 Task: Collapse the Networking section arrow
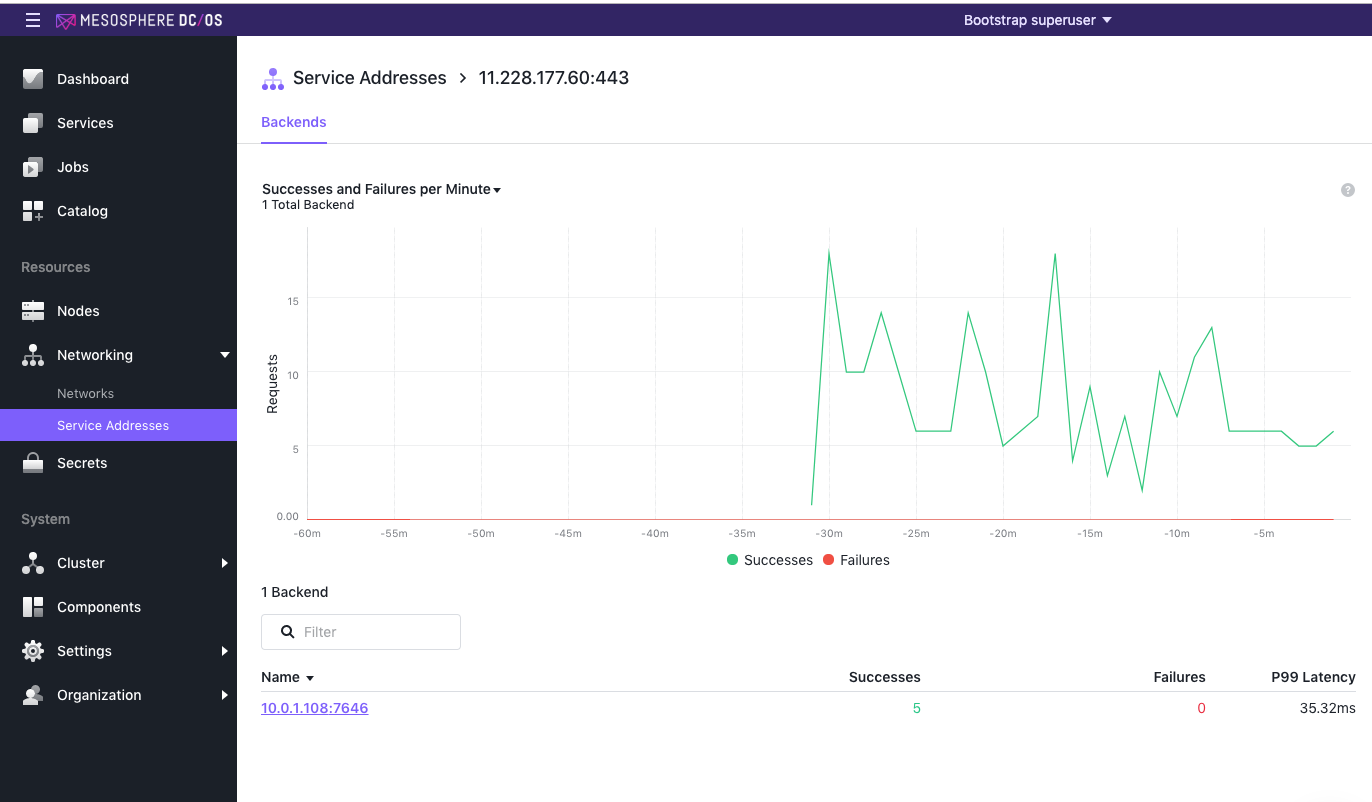point(224,355)
